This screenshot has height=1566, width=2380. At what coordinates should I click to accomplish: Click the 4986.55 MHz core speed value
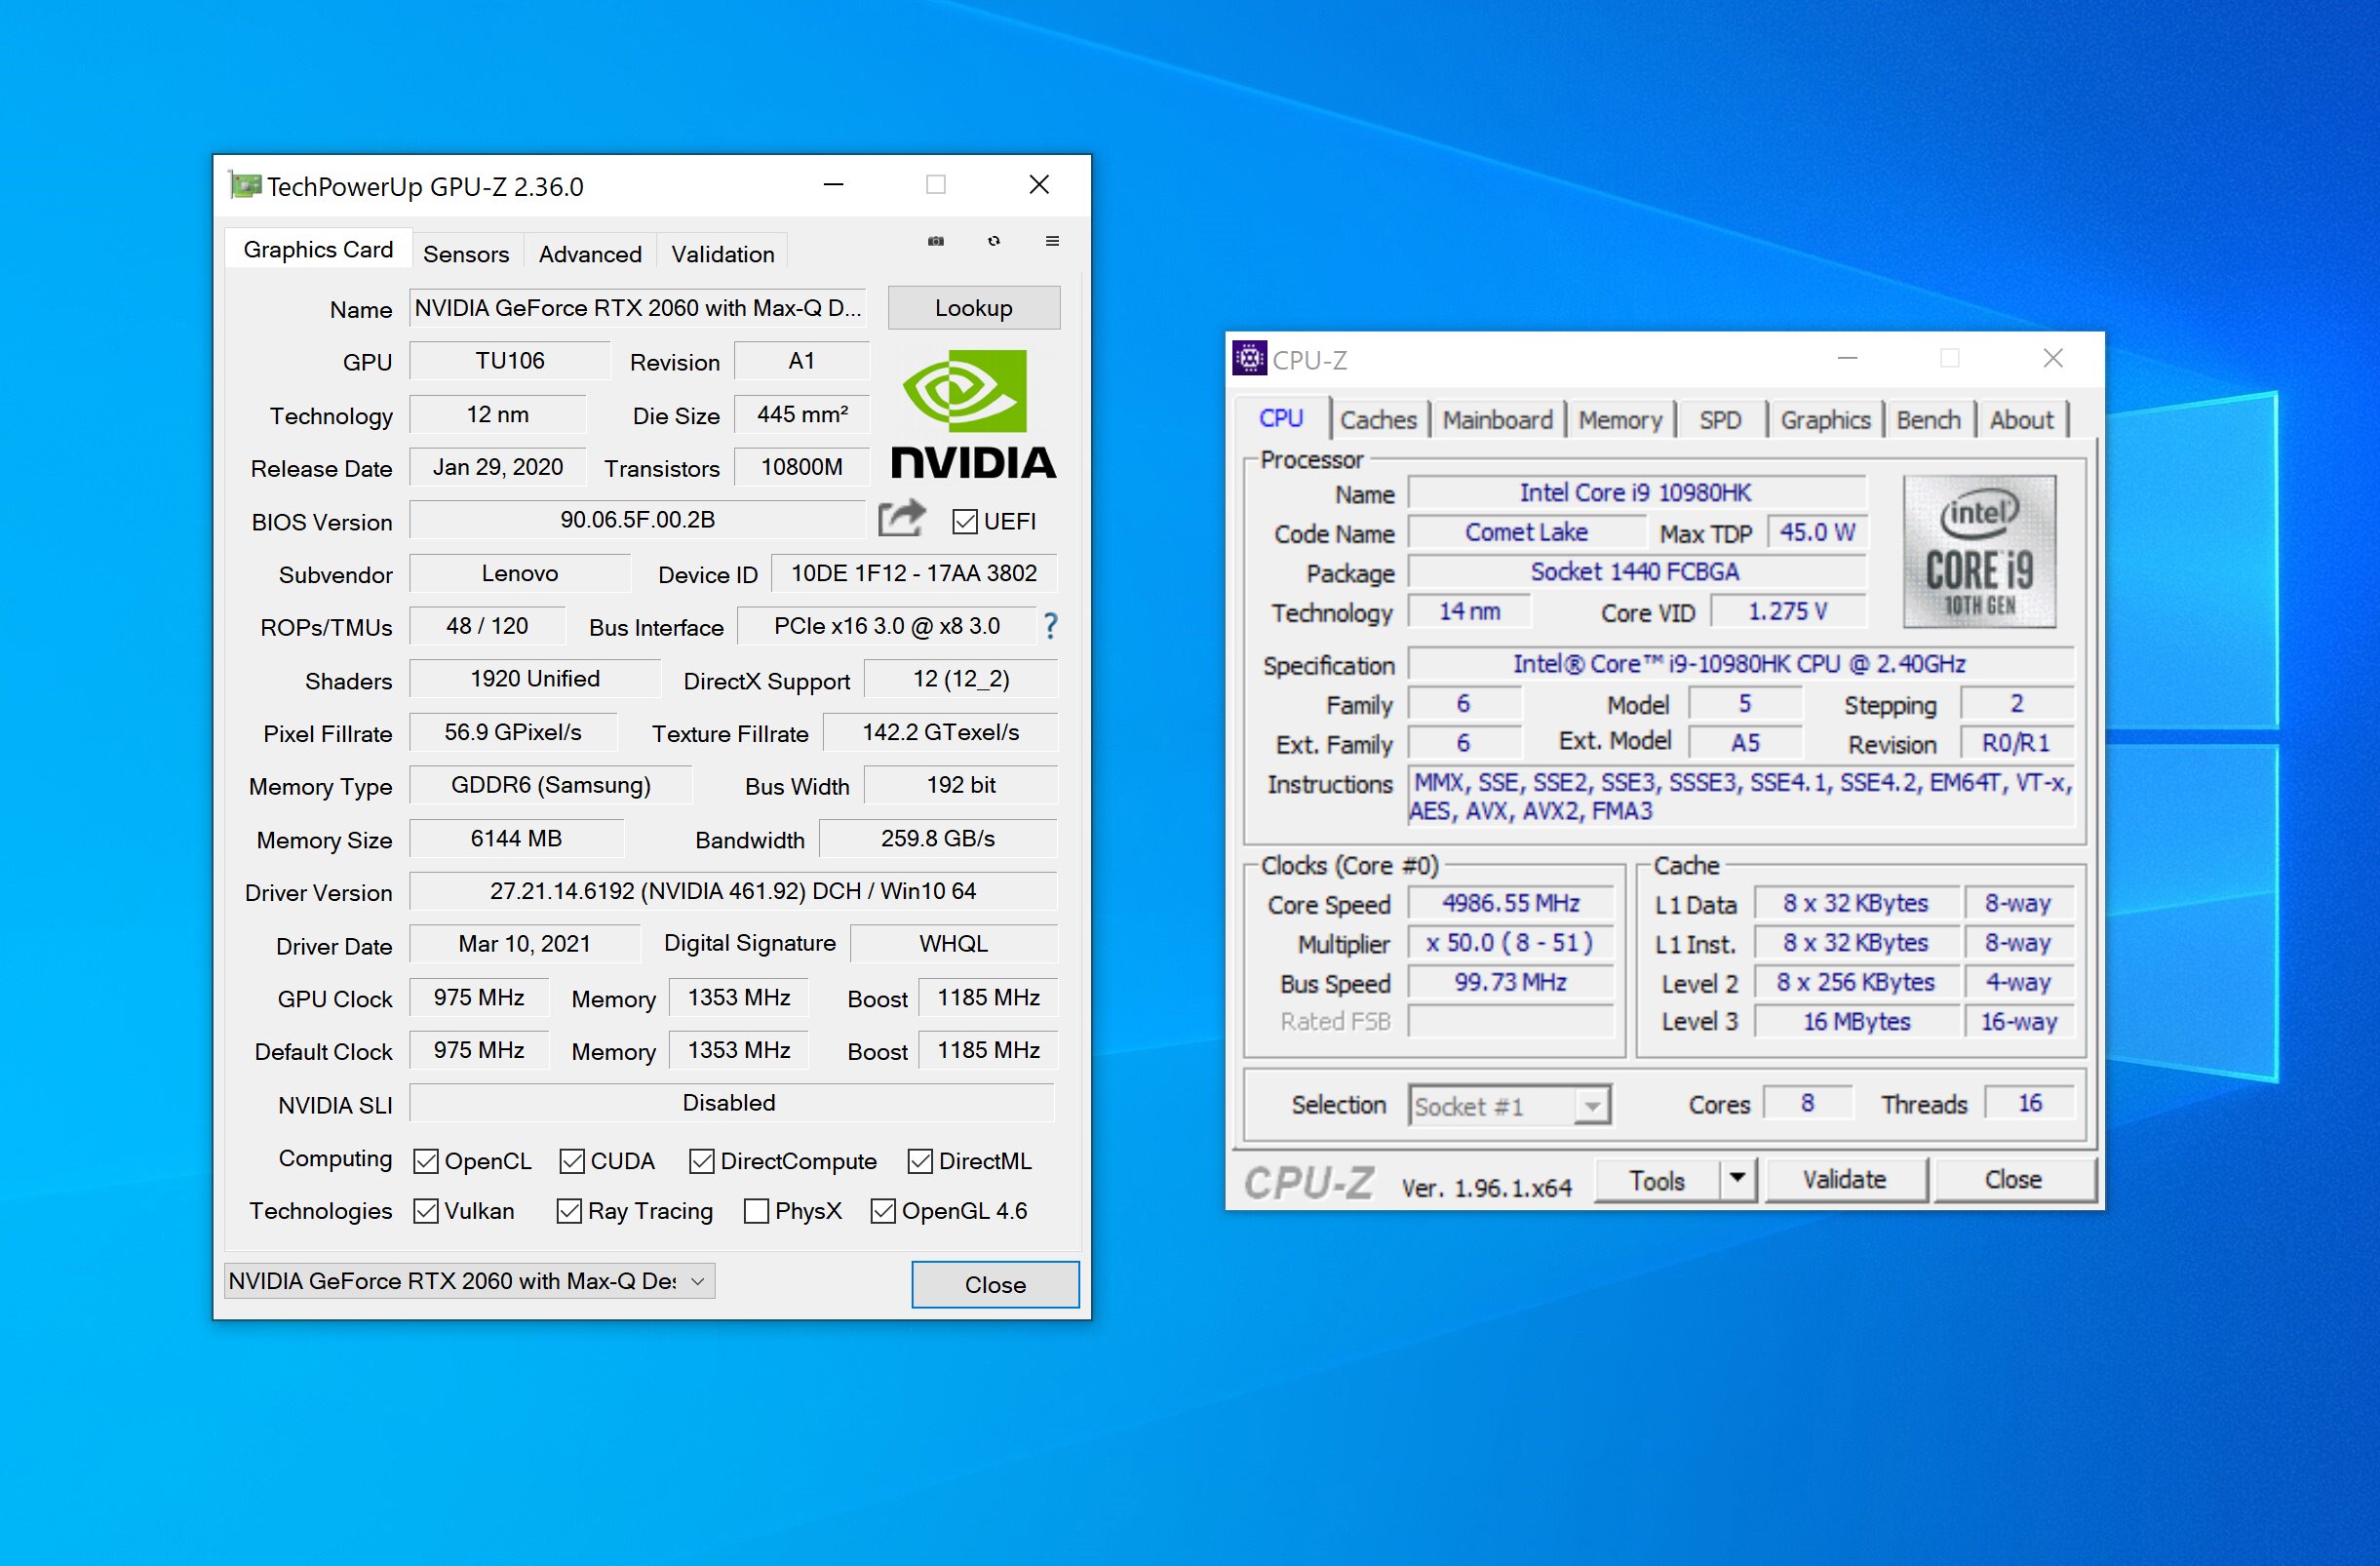pyautogui.click(x=1510, y=903)
